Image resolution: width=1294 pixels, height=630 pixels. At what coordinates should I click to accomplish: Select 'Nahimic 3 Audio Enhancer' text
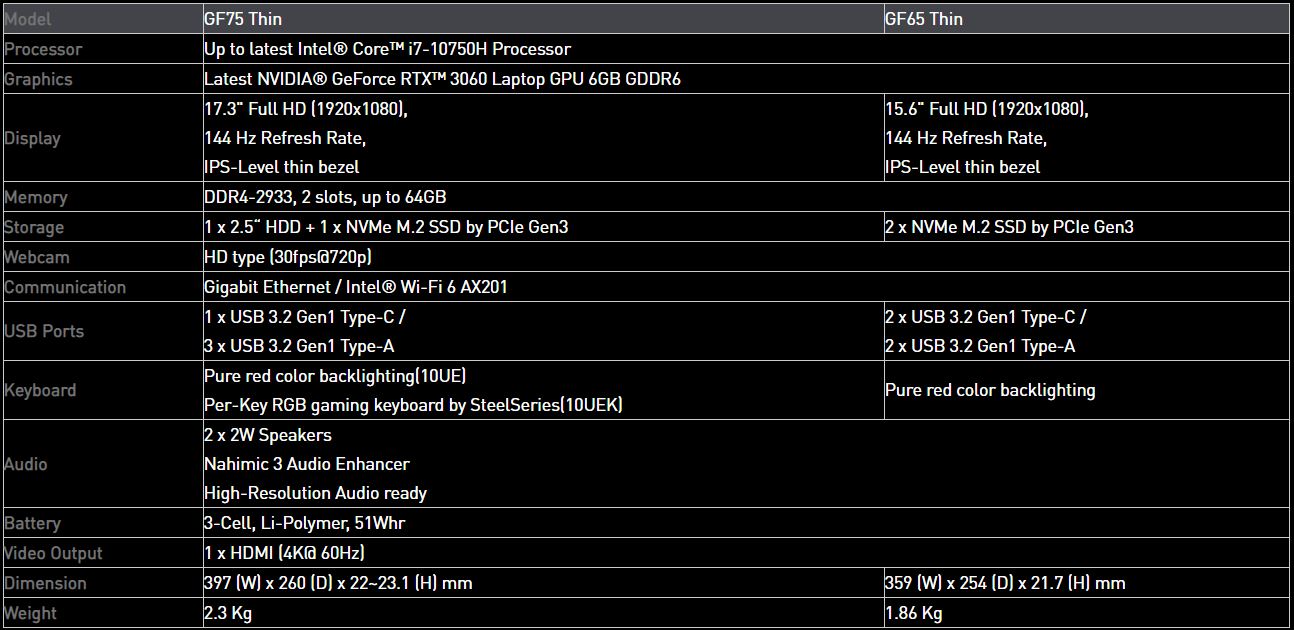tap(307, 464)
